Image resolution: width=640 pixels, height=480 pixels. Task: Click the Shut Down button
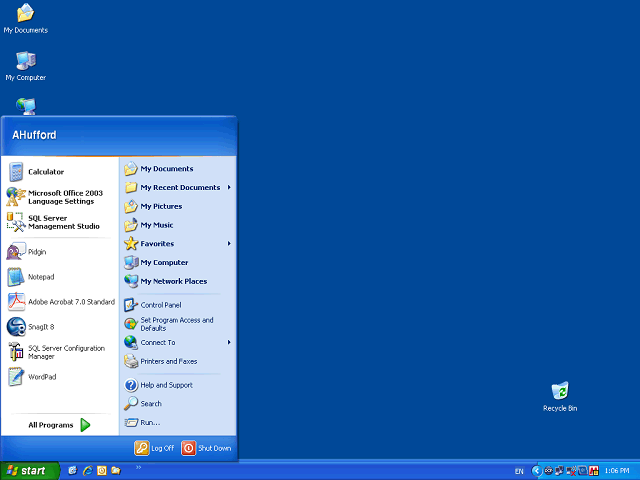coord(206,448)
